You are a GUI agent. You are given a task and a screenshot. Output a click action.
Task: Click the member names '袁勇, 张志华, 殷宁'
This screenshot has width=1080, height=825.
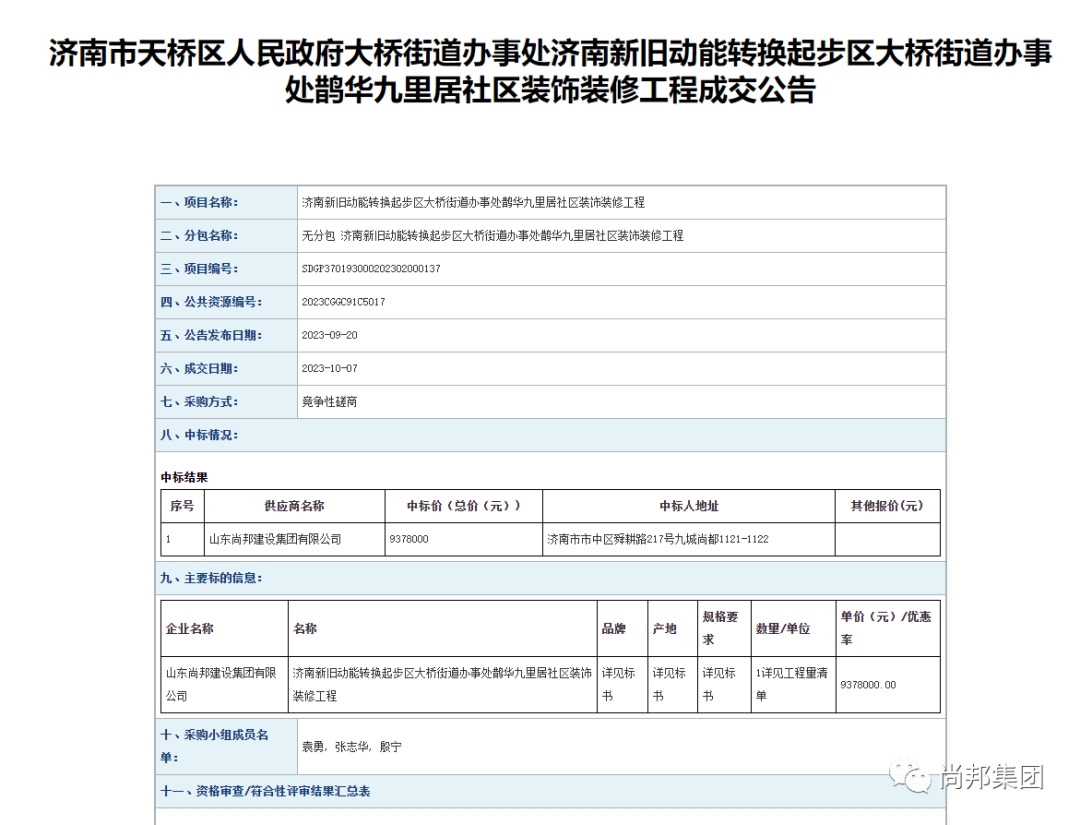pos(351,746)
